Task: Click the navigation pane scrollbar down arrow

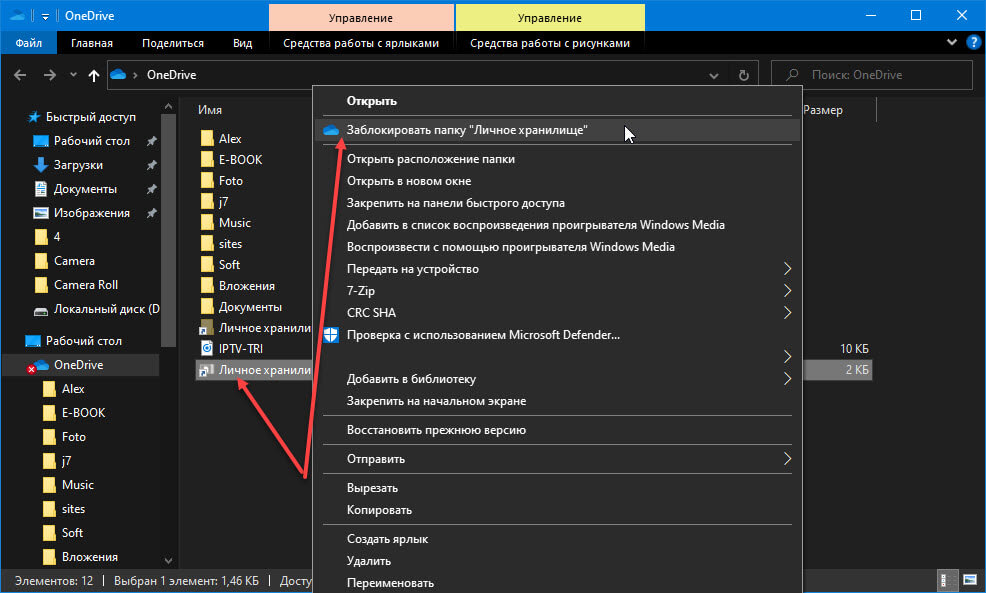Action: [168, 560]
